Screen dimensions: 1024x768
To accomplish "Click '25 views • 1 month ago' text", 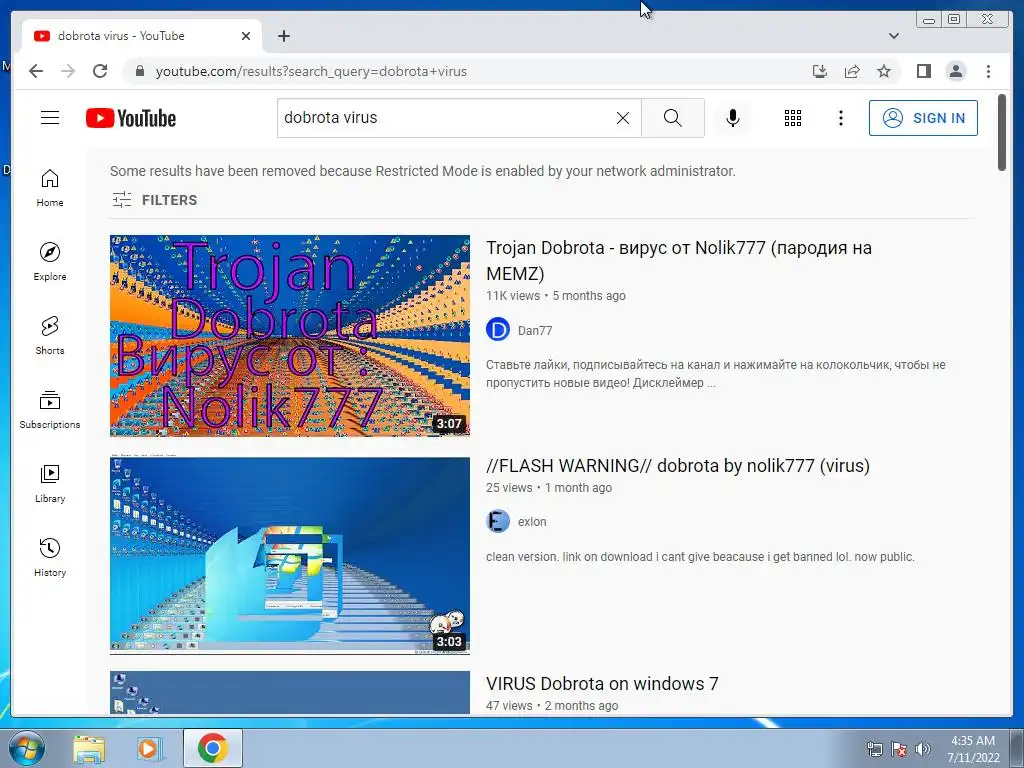I will (x=549, y=488).
